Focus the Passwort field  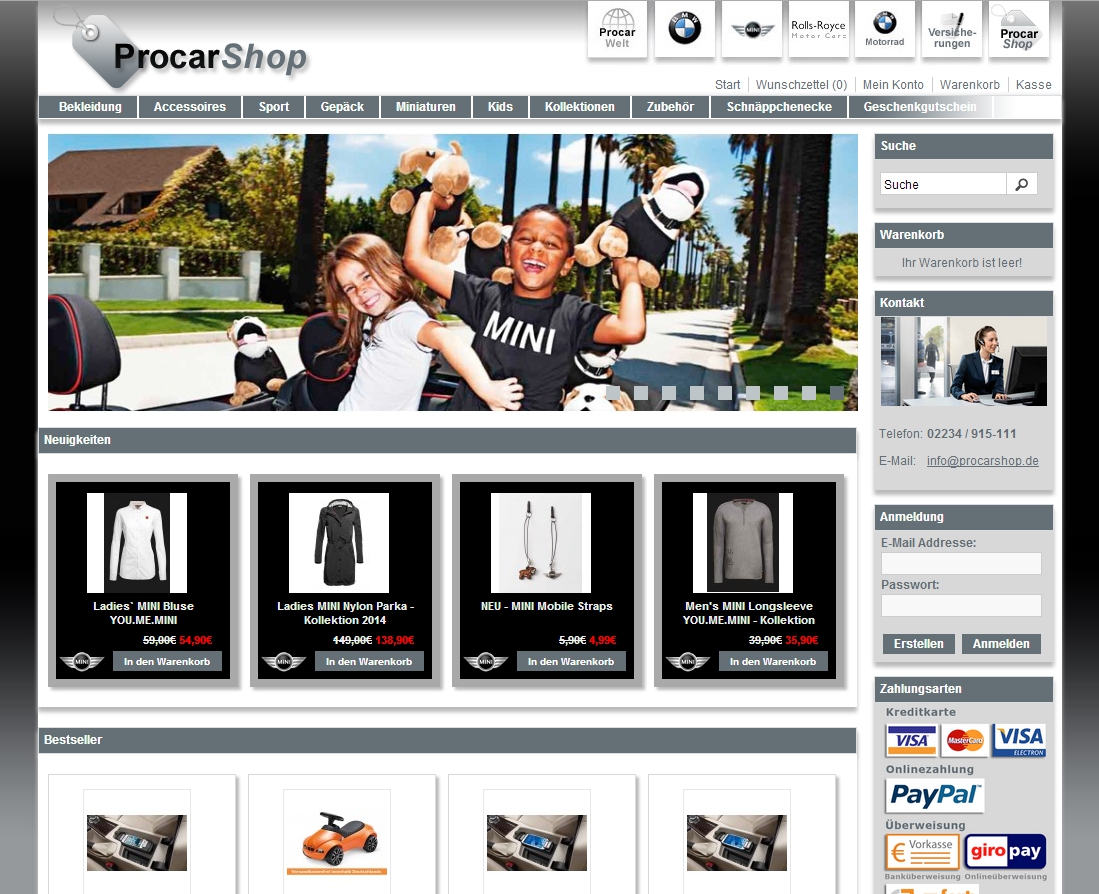(961, 605)
